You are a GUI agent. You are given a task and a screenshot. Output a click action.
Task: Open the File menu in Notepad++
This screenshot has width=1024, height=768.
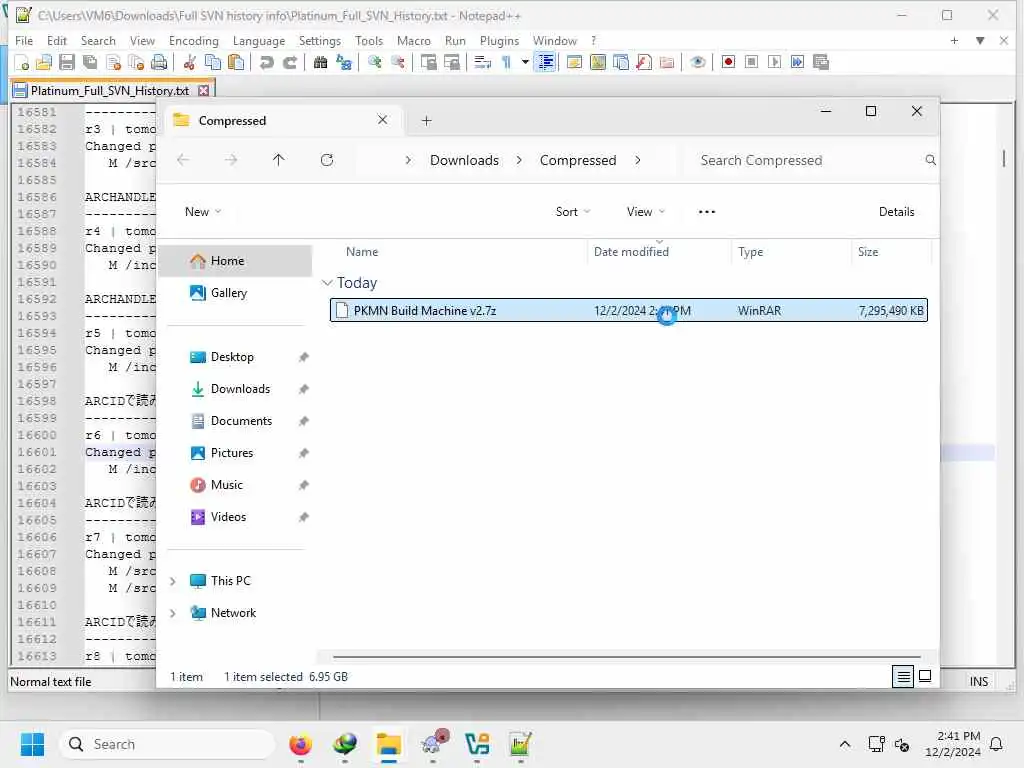[x=24, y=40]
